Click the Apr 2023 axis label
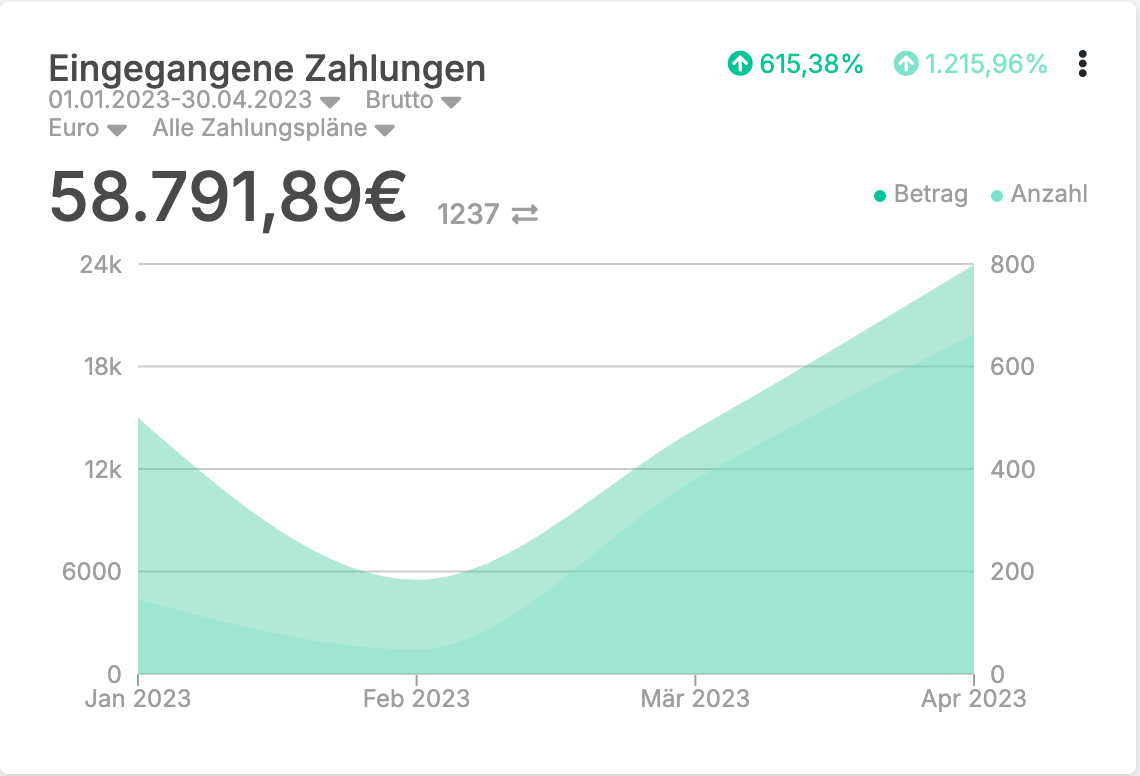Viewport: 1140px width, 776px height. pyautogui.click(x=972, y=698)
